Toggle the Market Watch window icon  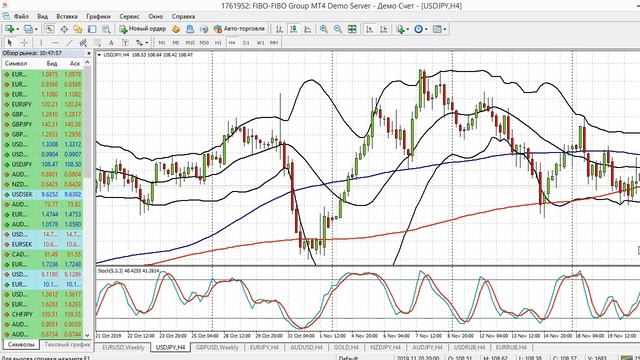click(50, 29)
